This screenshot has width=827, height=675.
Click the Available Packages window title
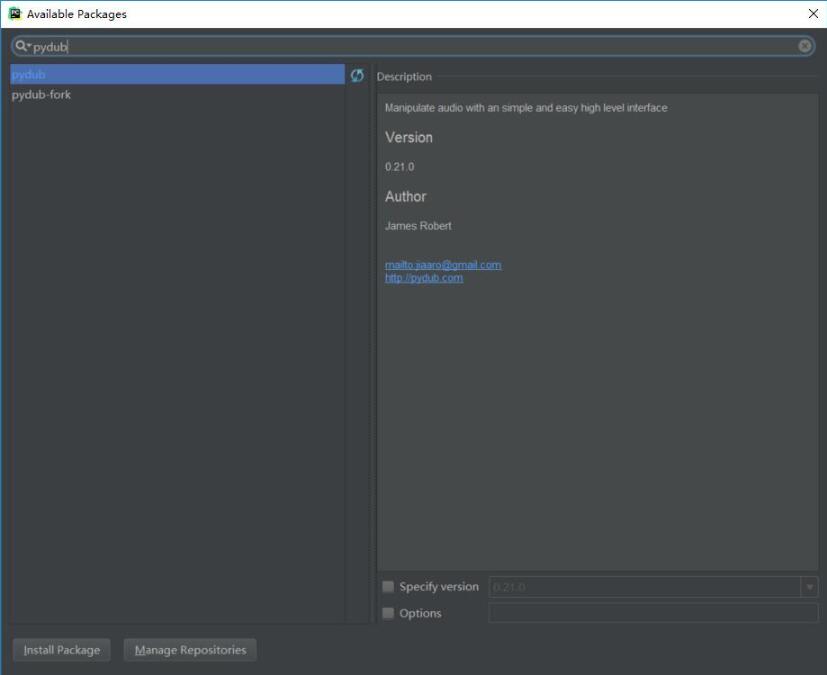77,14
